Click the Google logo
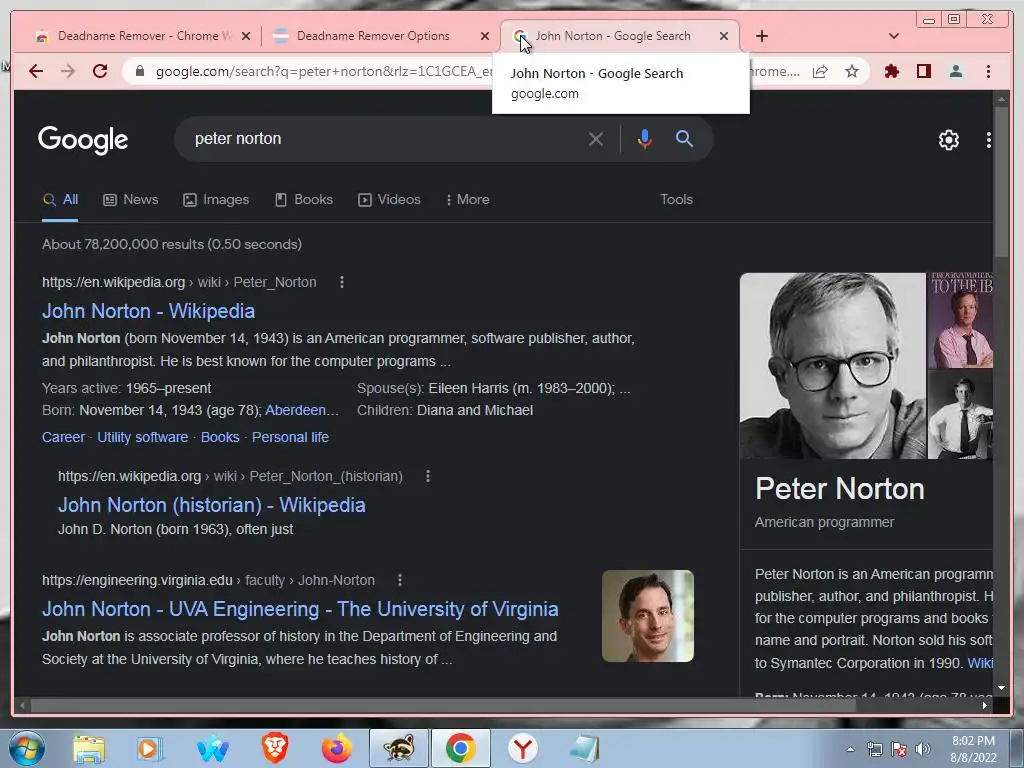Viewport: 1024px width, 768px height. click(83, 140)
